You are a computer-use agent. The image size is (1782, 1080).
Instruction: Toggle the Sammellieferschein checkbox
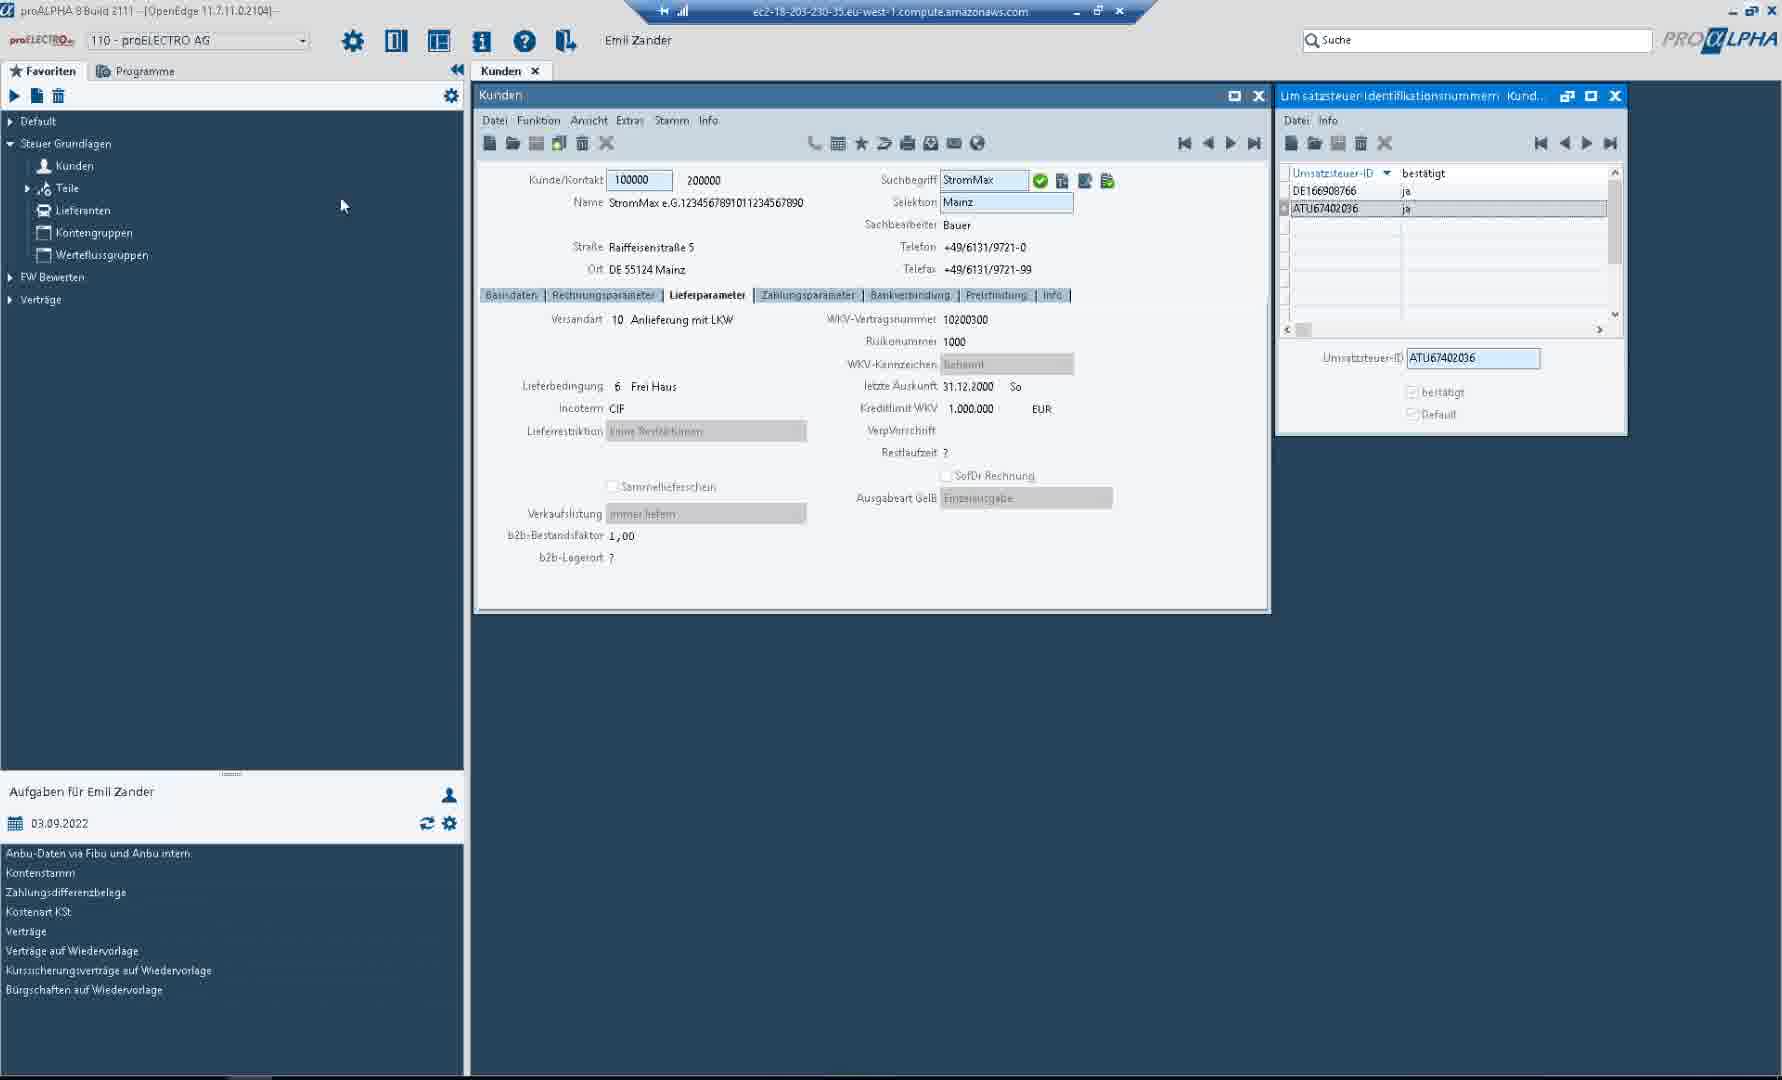click(612, 487)
